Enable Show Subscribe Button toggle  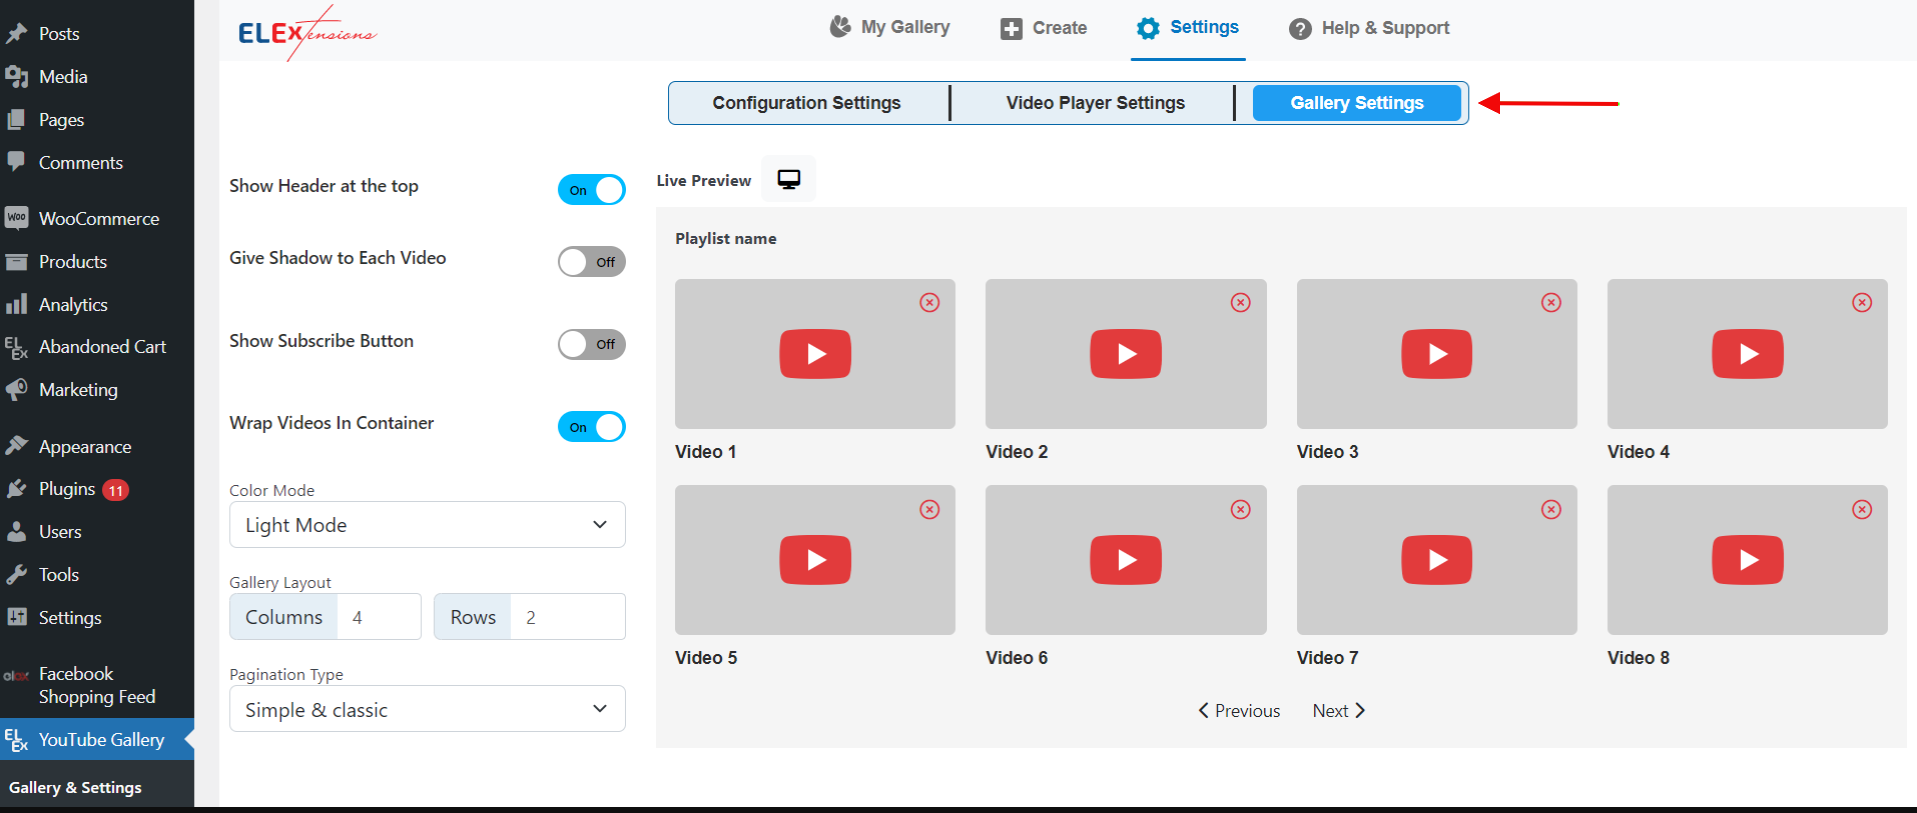coord(591,344)
